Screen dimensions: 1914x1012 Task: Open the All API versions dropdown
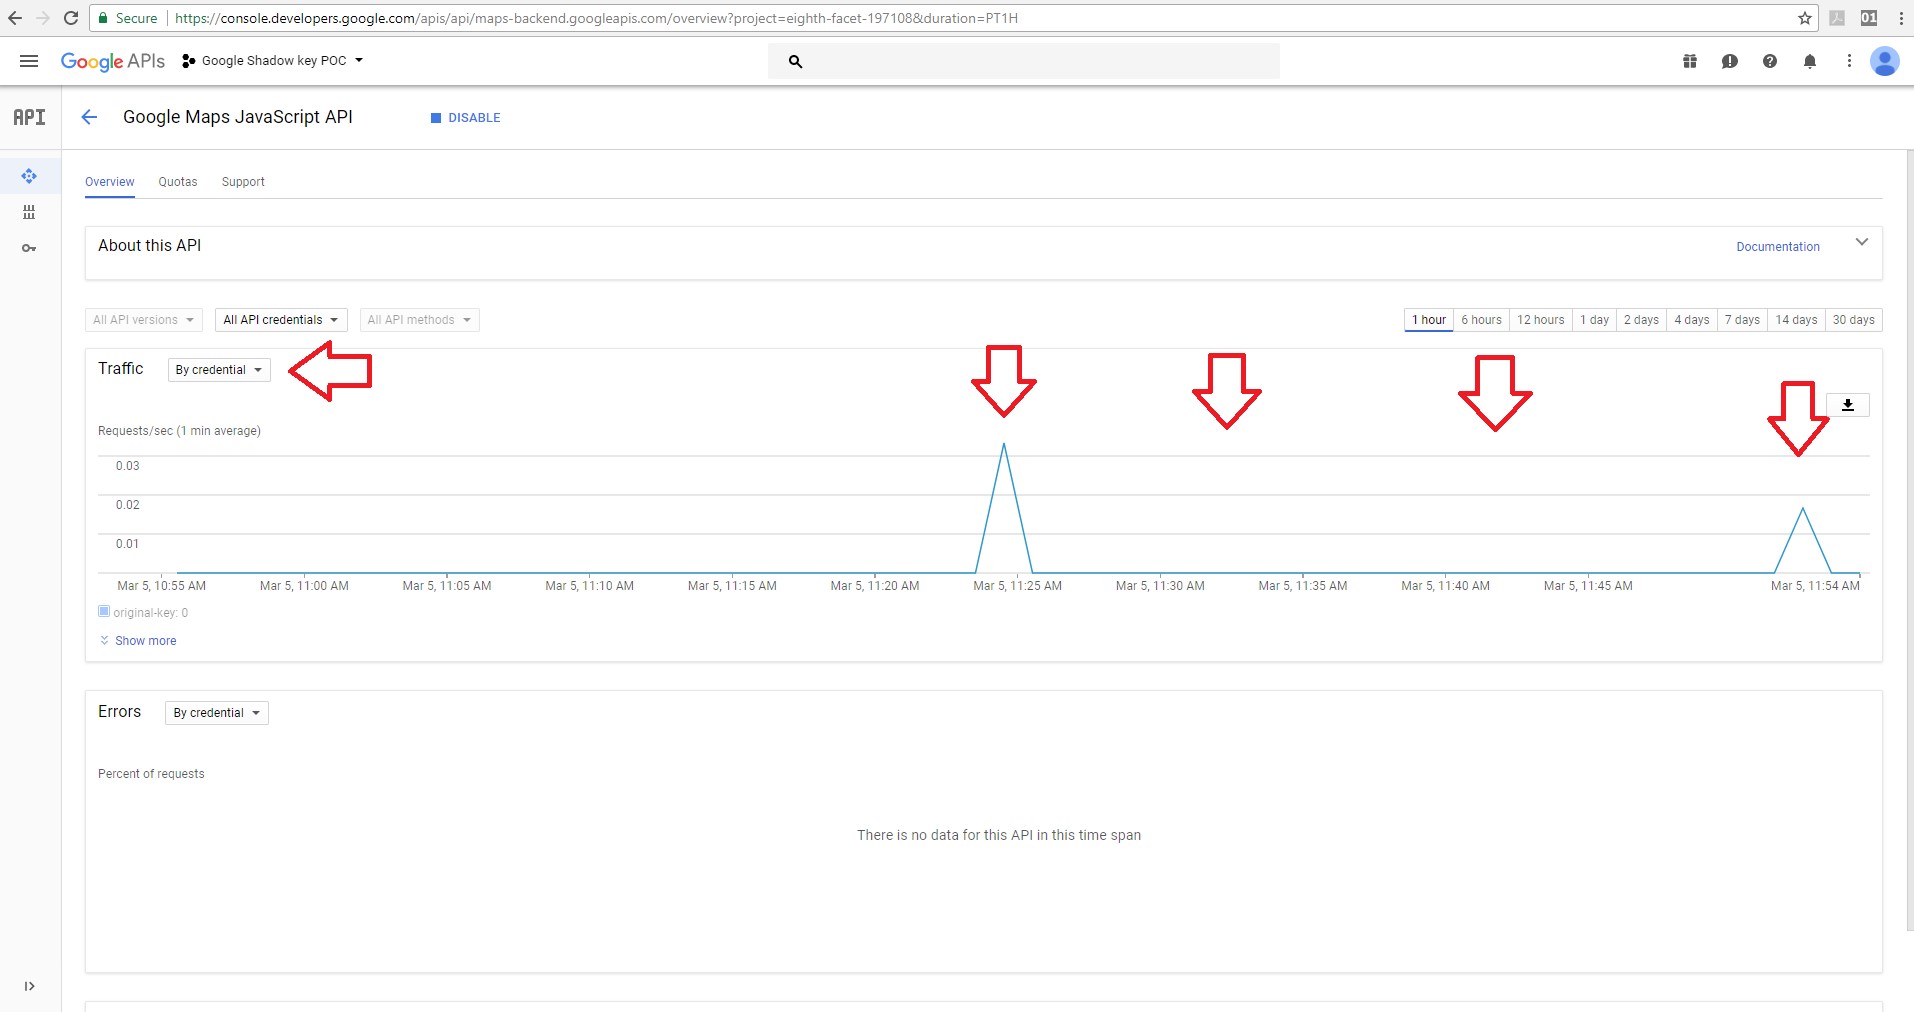pos(144,320)
